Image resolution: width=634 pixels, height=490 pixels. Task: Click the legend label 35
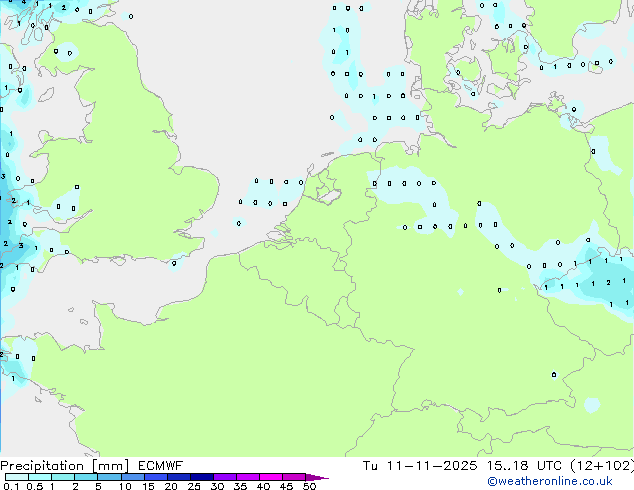pos(240,486)
